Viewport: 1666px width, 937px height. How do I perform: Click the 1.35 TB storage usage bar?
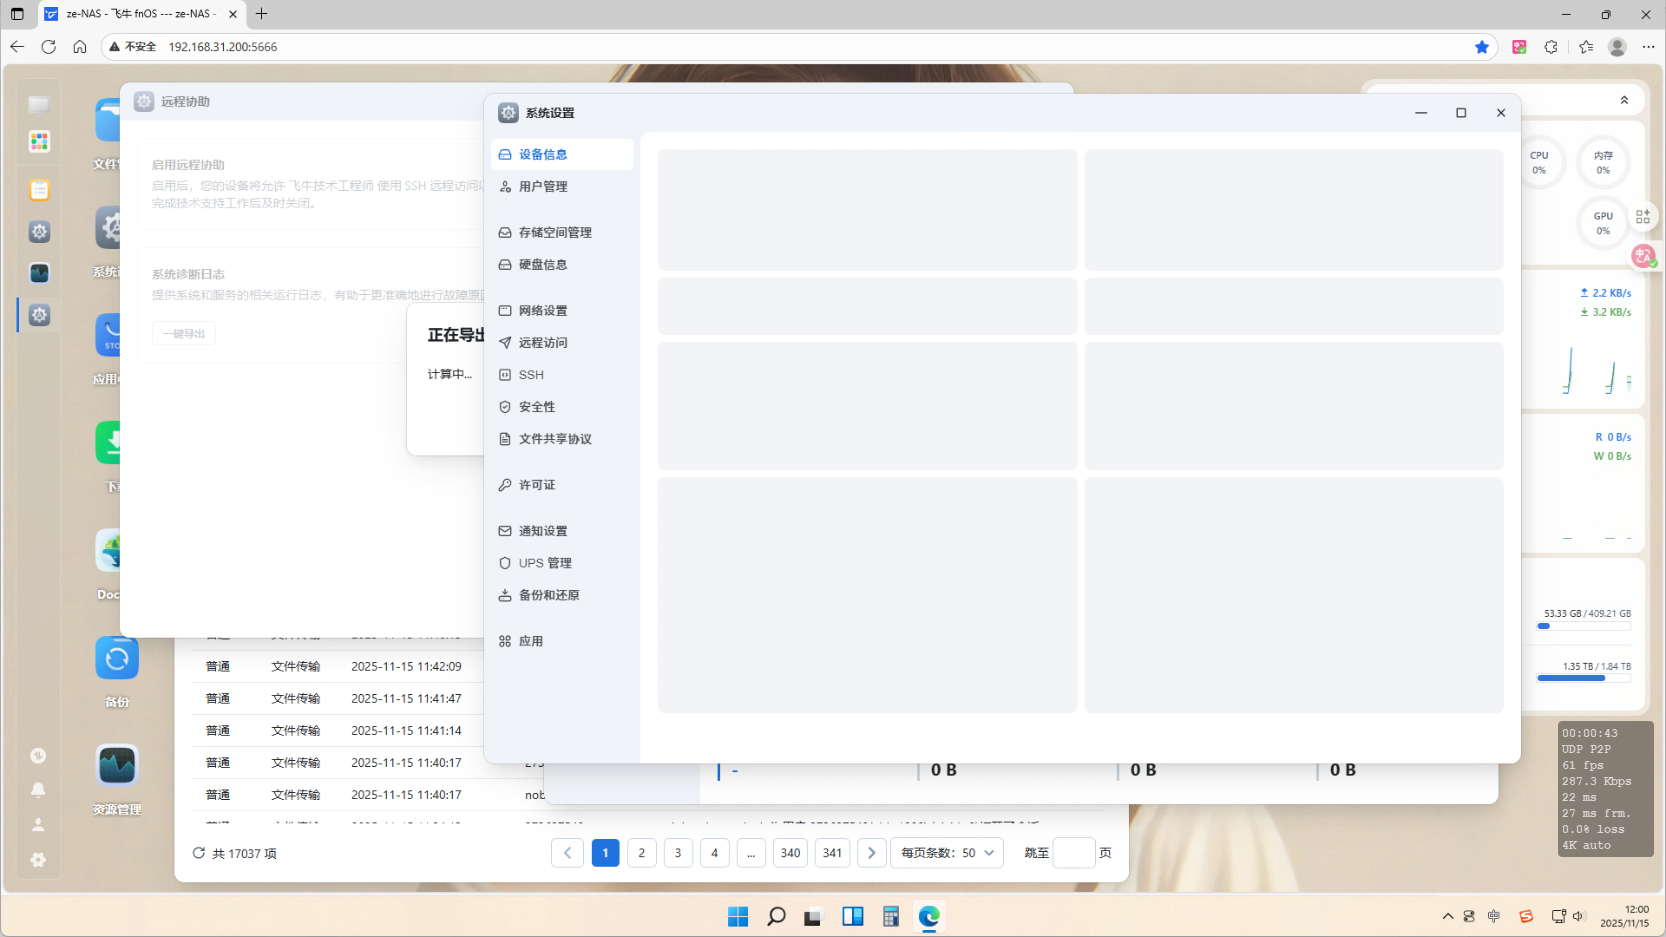1582,677
